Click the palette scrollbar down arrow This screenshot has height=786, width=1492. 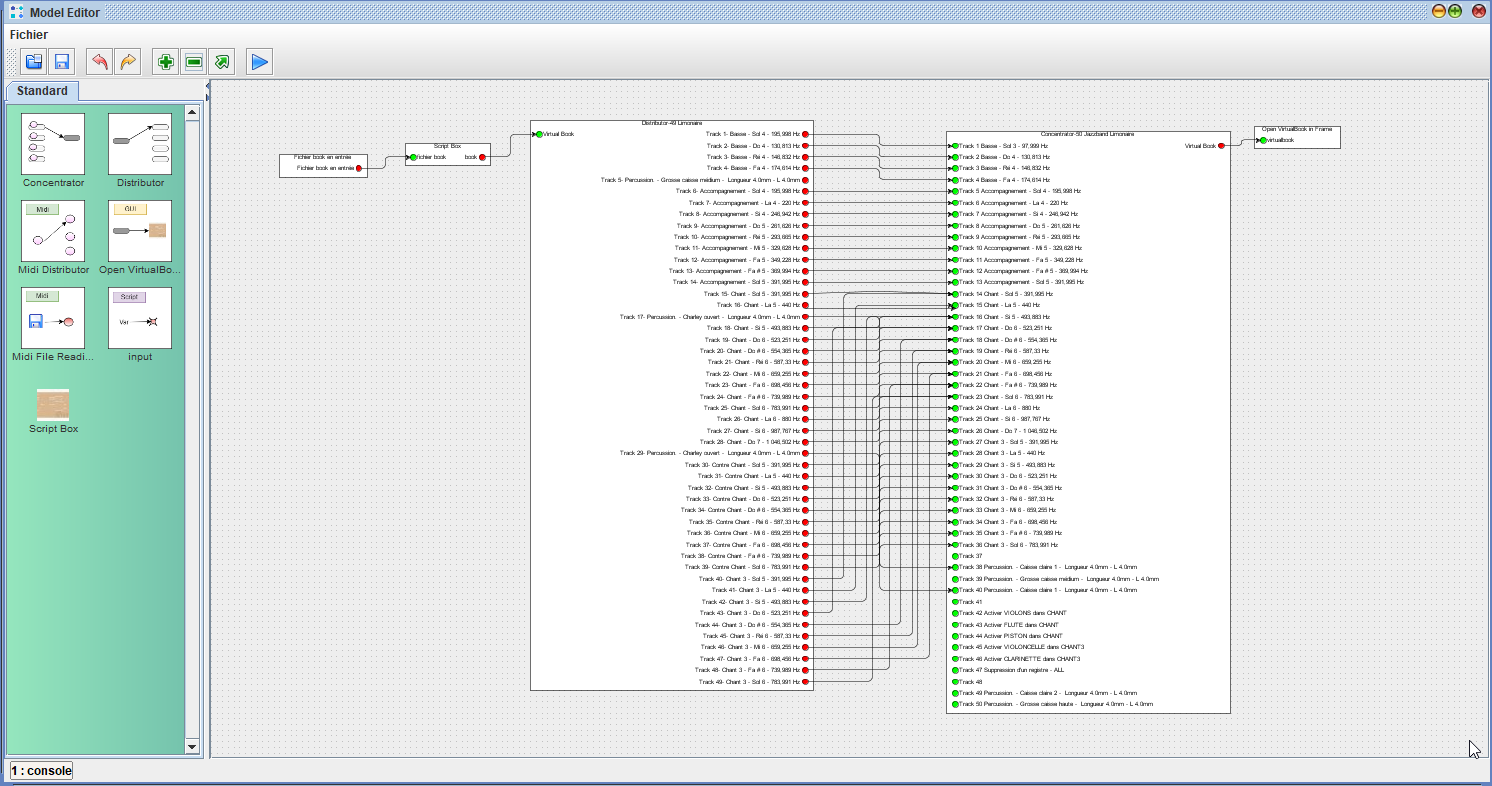192,746
